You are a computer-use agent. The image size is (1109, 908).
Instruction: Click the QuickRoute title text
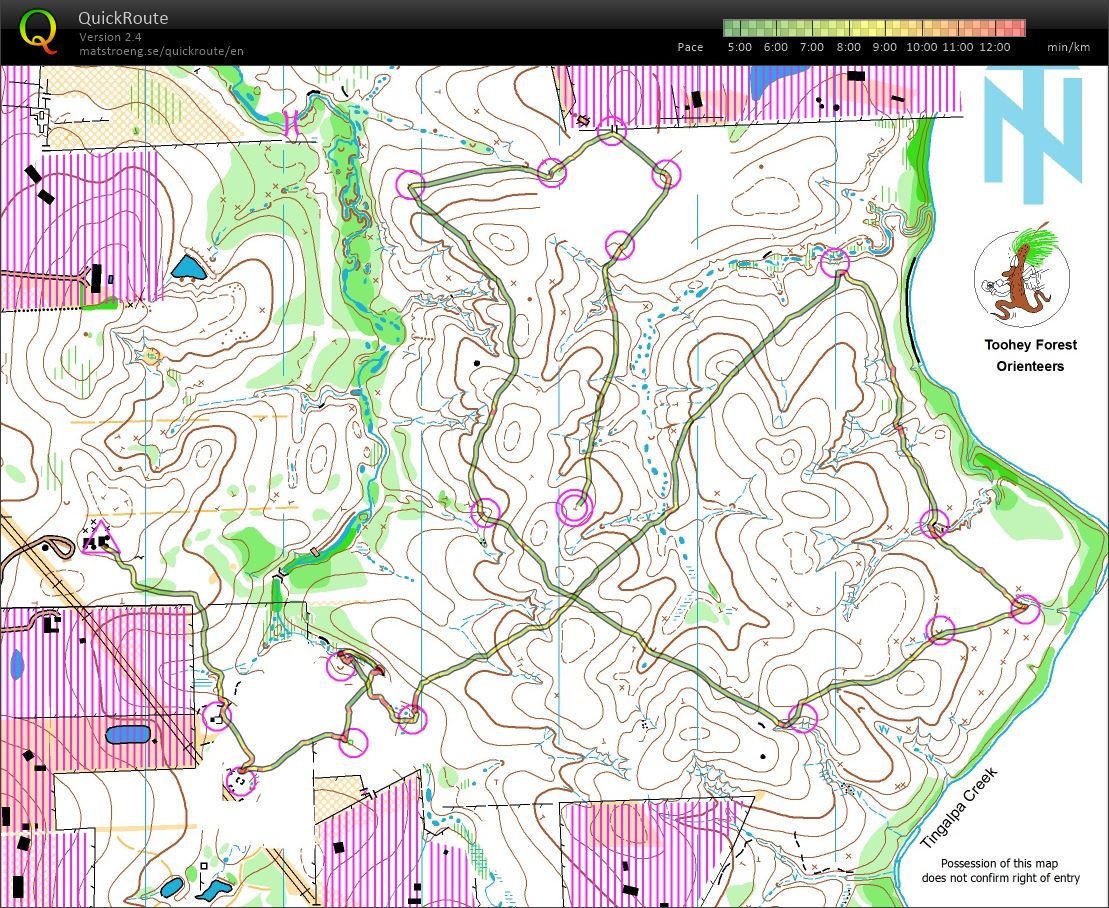click(x=124, y=17)
